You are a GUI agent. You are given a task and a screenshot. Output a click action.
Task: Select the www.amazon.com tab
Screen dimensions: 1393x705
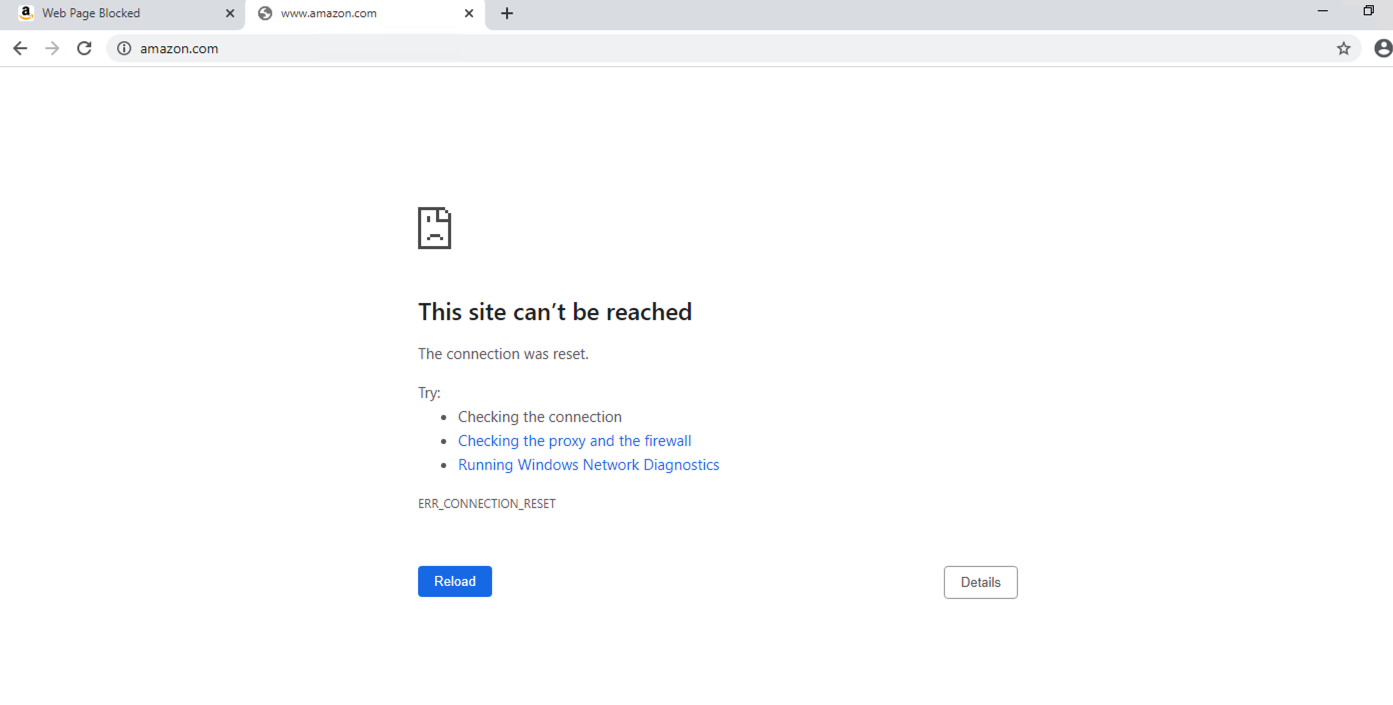pyautogui.click(x=340, y=14)
